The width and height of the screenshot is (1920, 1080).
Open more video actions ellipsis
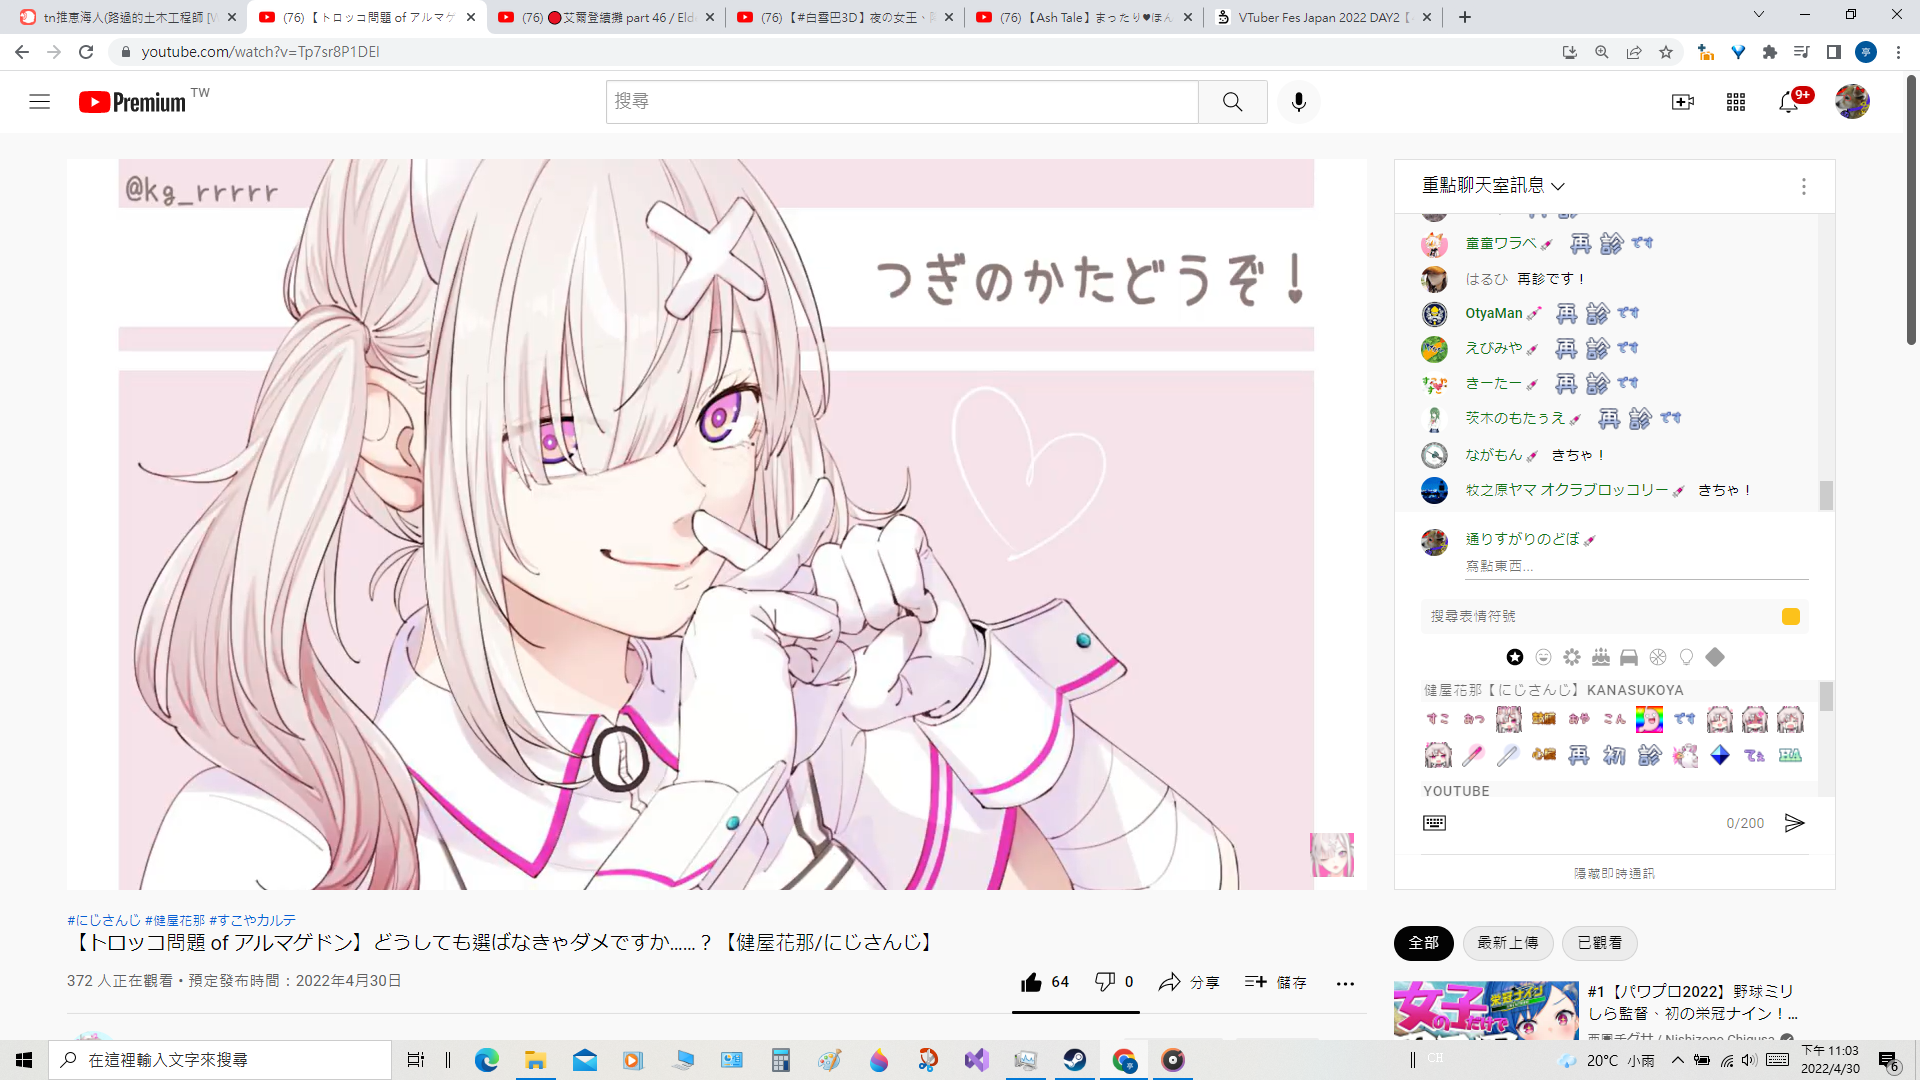click(1345, 983)
